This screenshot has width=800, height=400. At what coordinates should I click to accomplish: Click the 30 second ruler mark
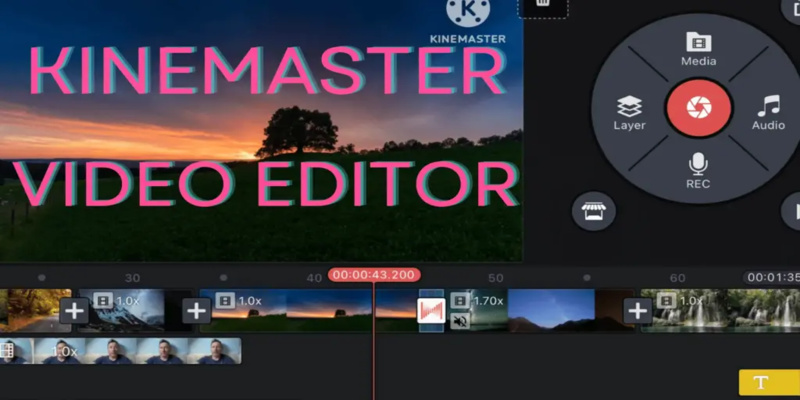(133, 278)
